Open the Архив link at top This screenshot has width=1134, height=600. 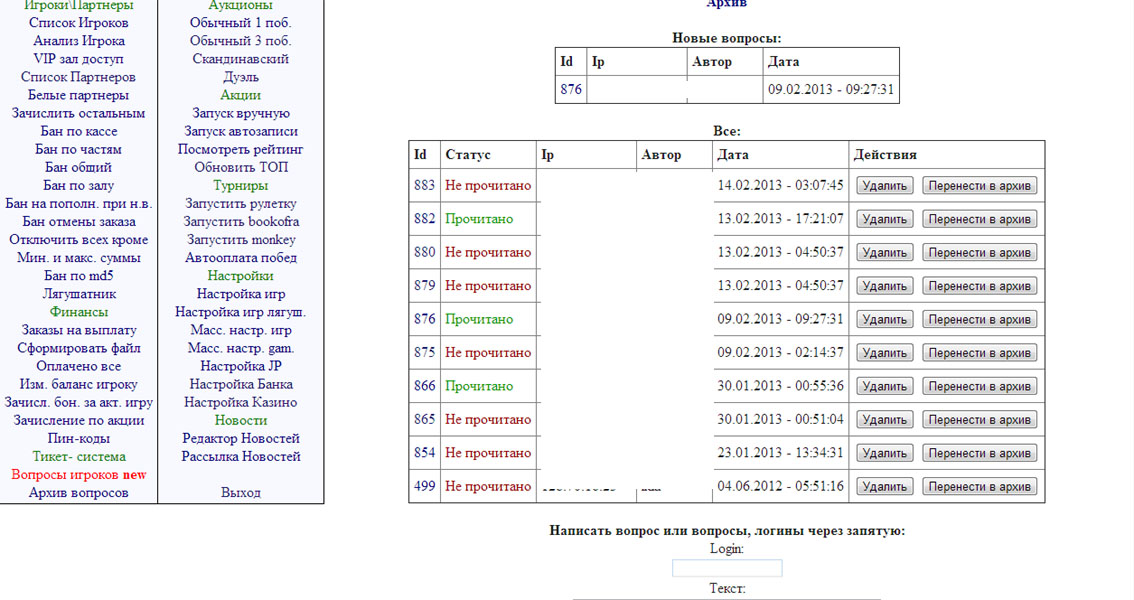pos(727,4)
